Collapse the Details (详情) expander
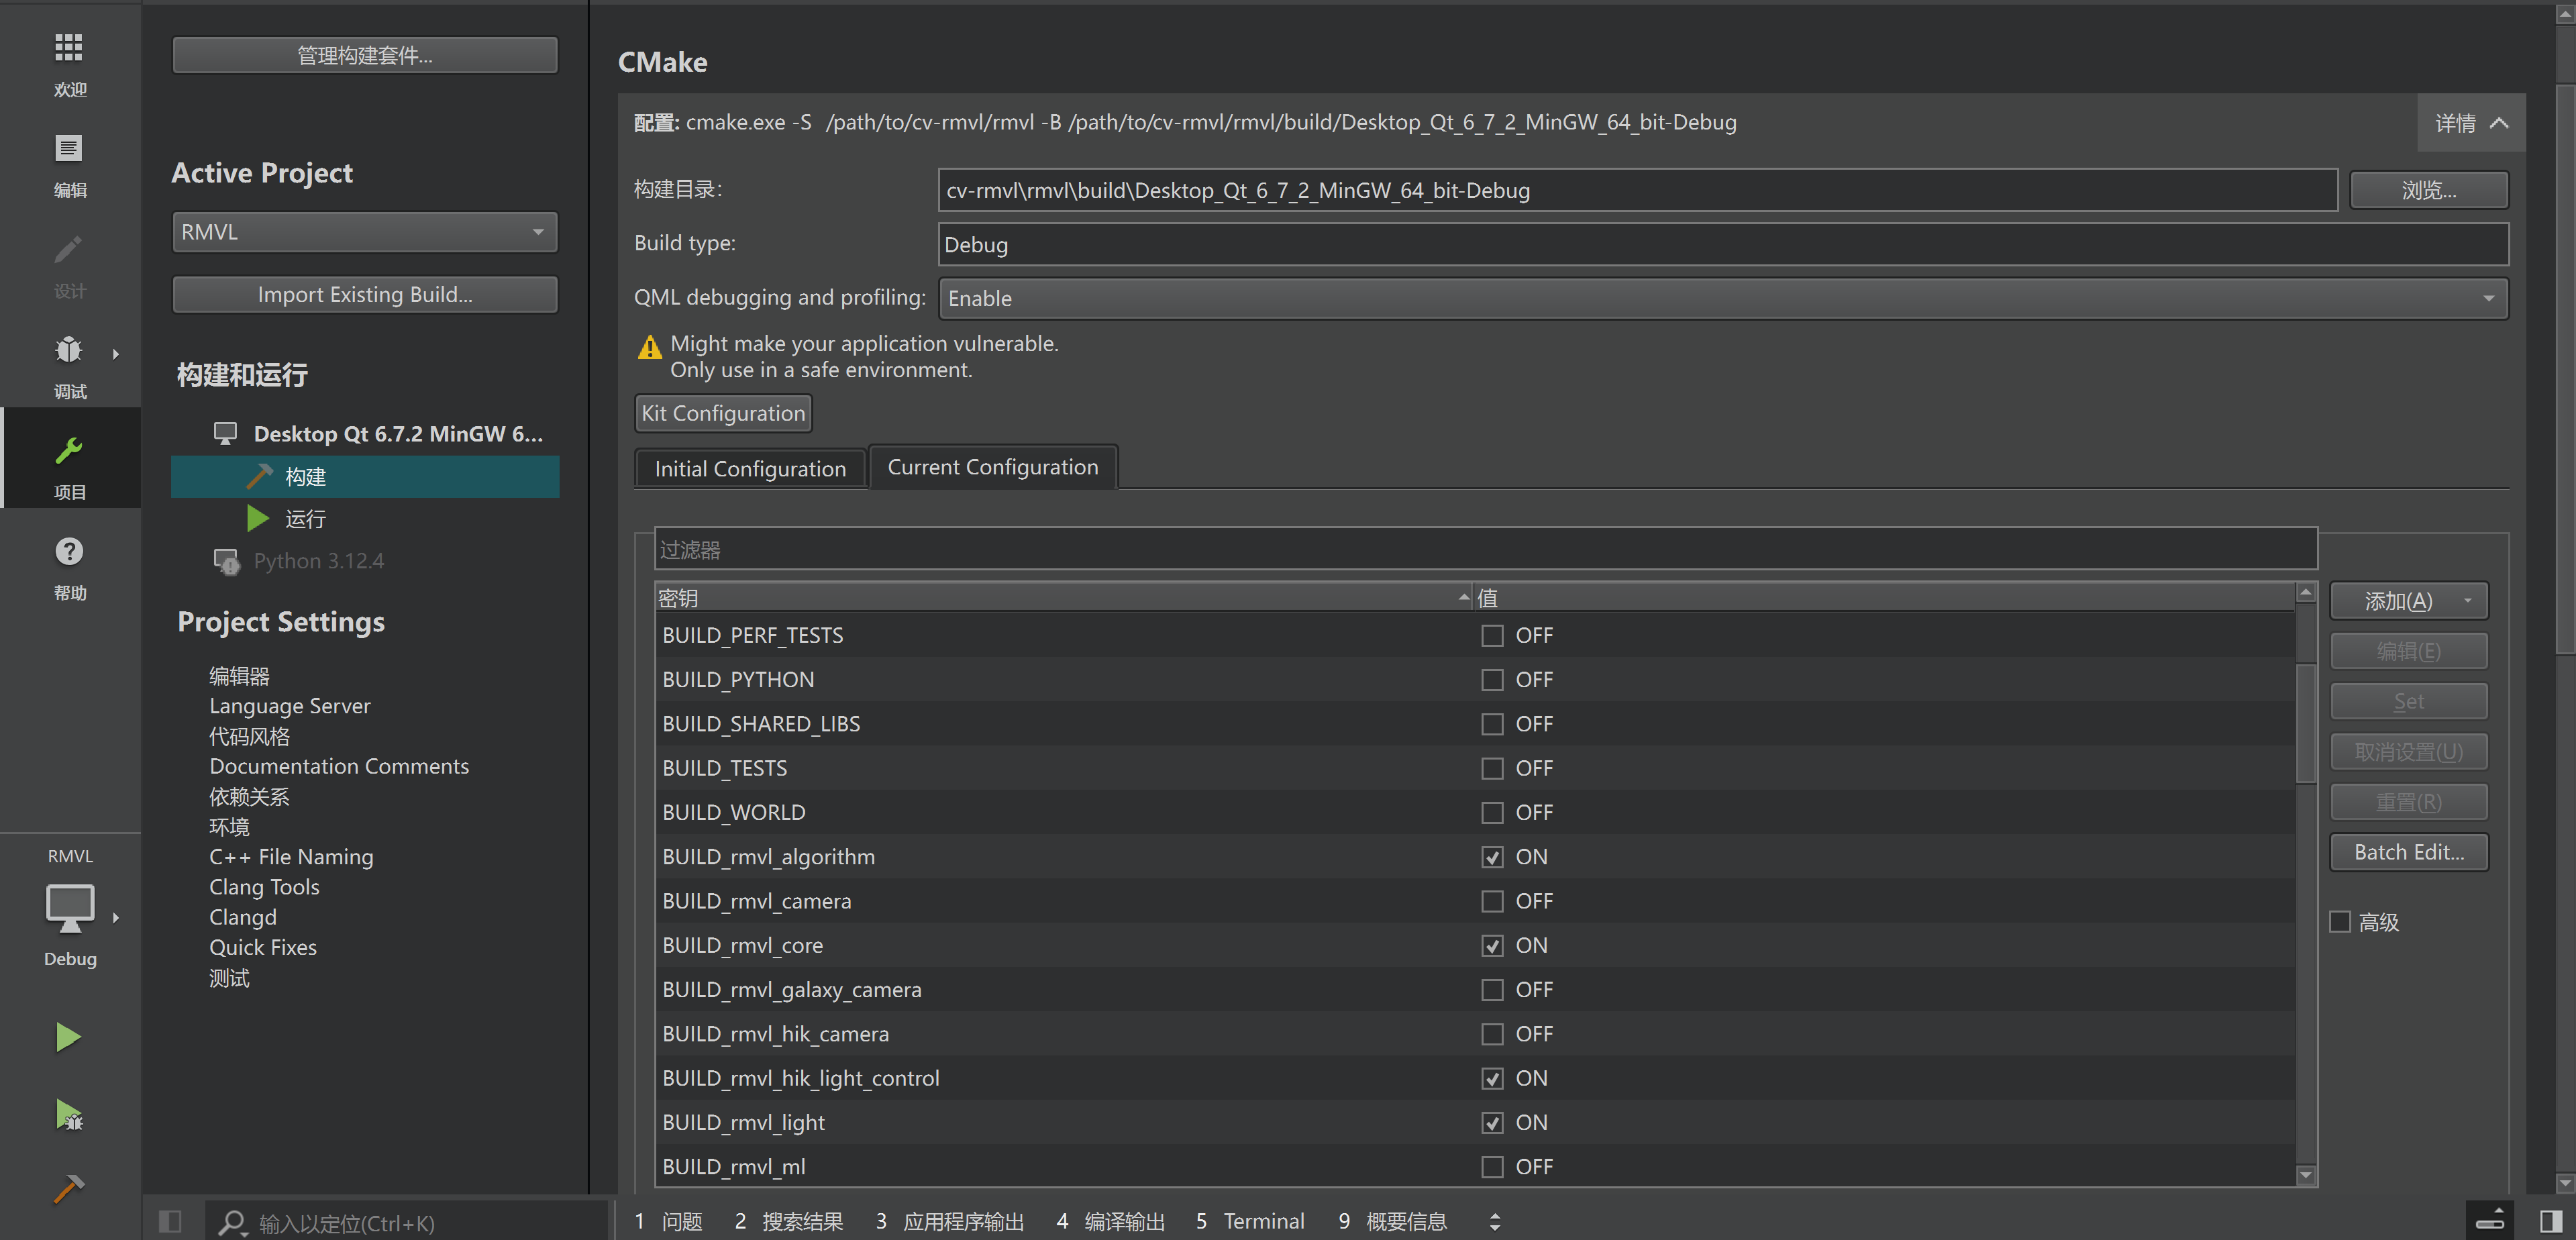2576x1240 pixels. (x=2470, y=123)
